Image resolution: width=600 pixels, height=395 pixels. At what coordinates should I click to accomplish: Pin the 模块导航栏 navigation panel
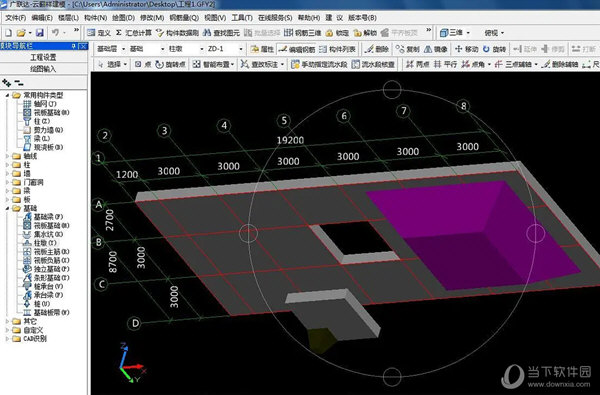[x=74, y=46]
